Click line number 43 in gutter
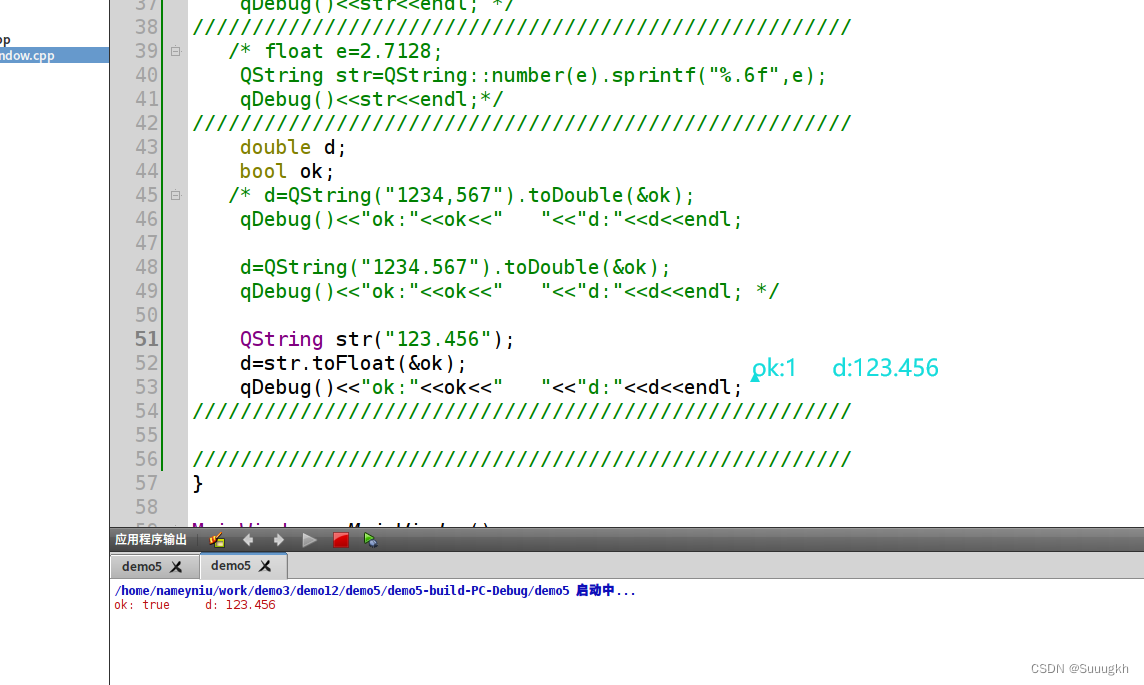This screenshot has width=1144, height=685. (x=146, y=147)
